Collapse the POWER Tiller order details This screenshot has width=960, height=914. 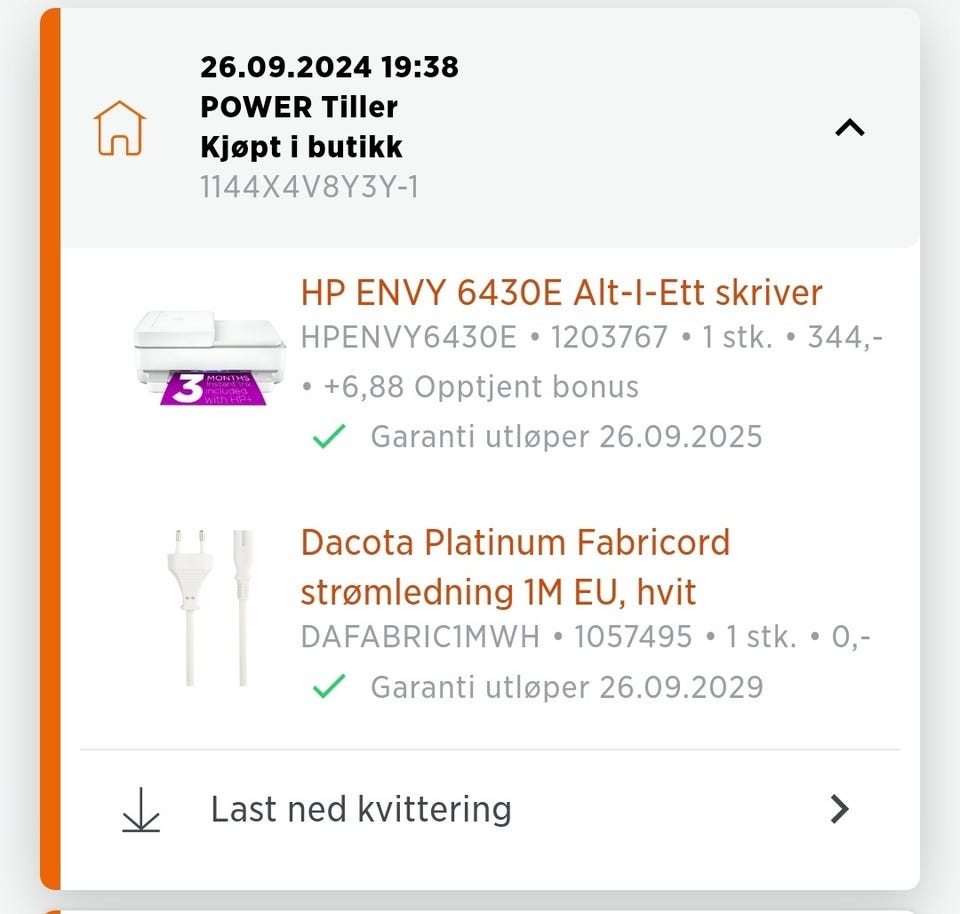point(849,128)
